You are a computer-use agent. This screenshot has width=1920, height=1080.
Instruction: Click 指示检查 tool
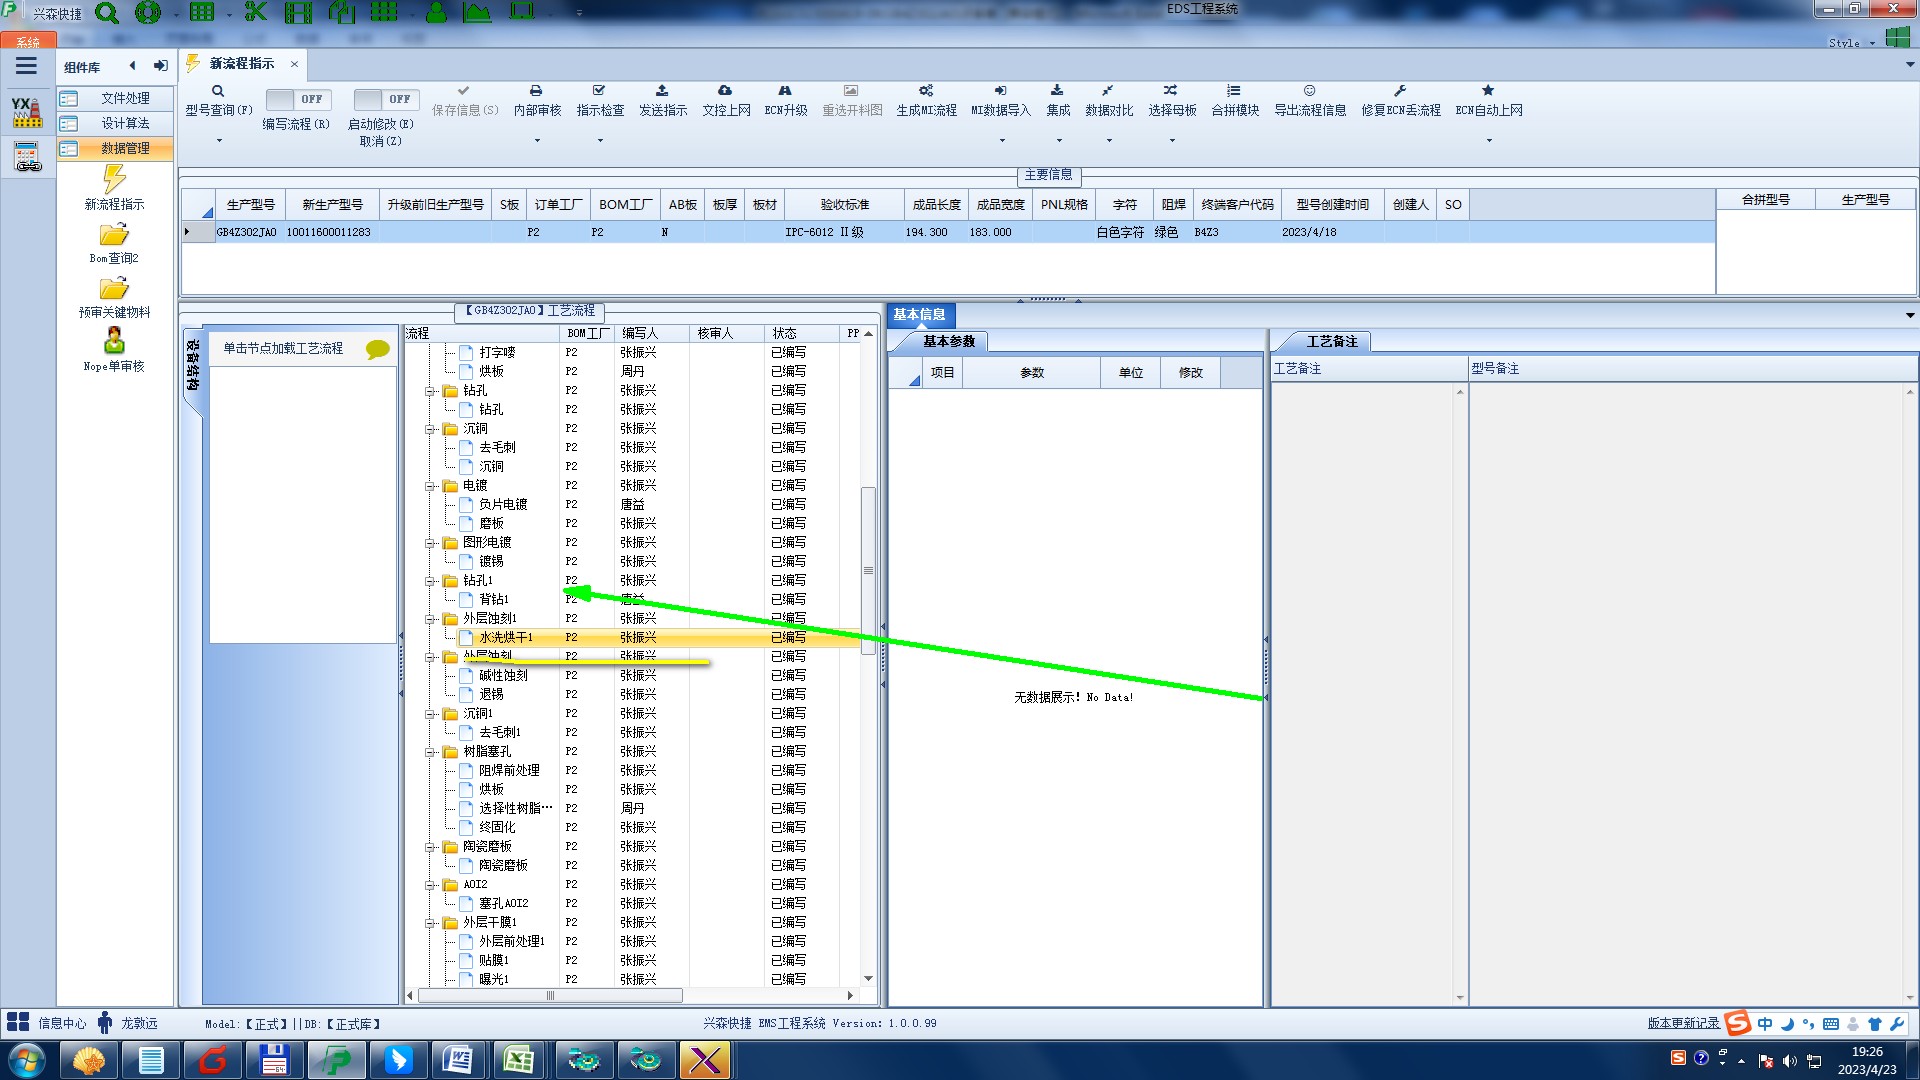point(600,100)
